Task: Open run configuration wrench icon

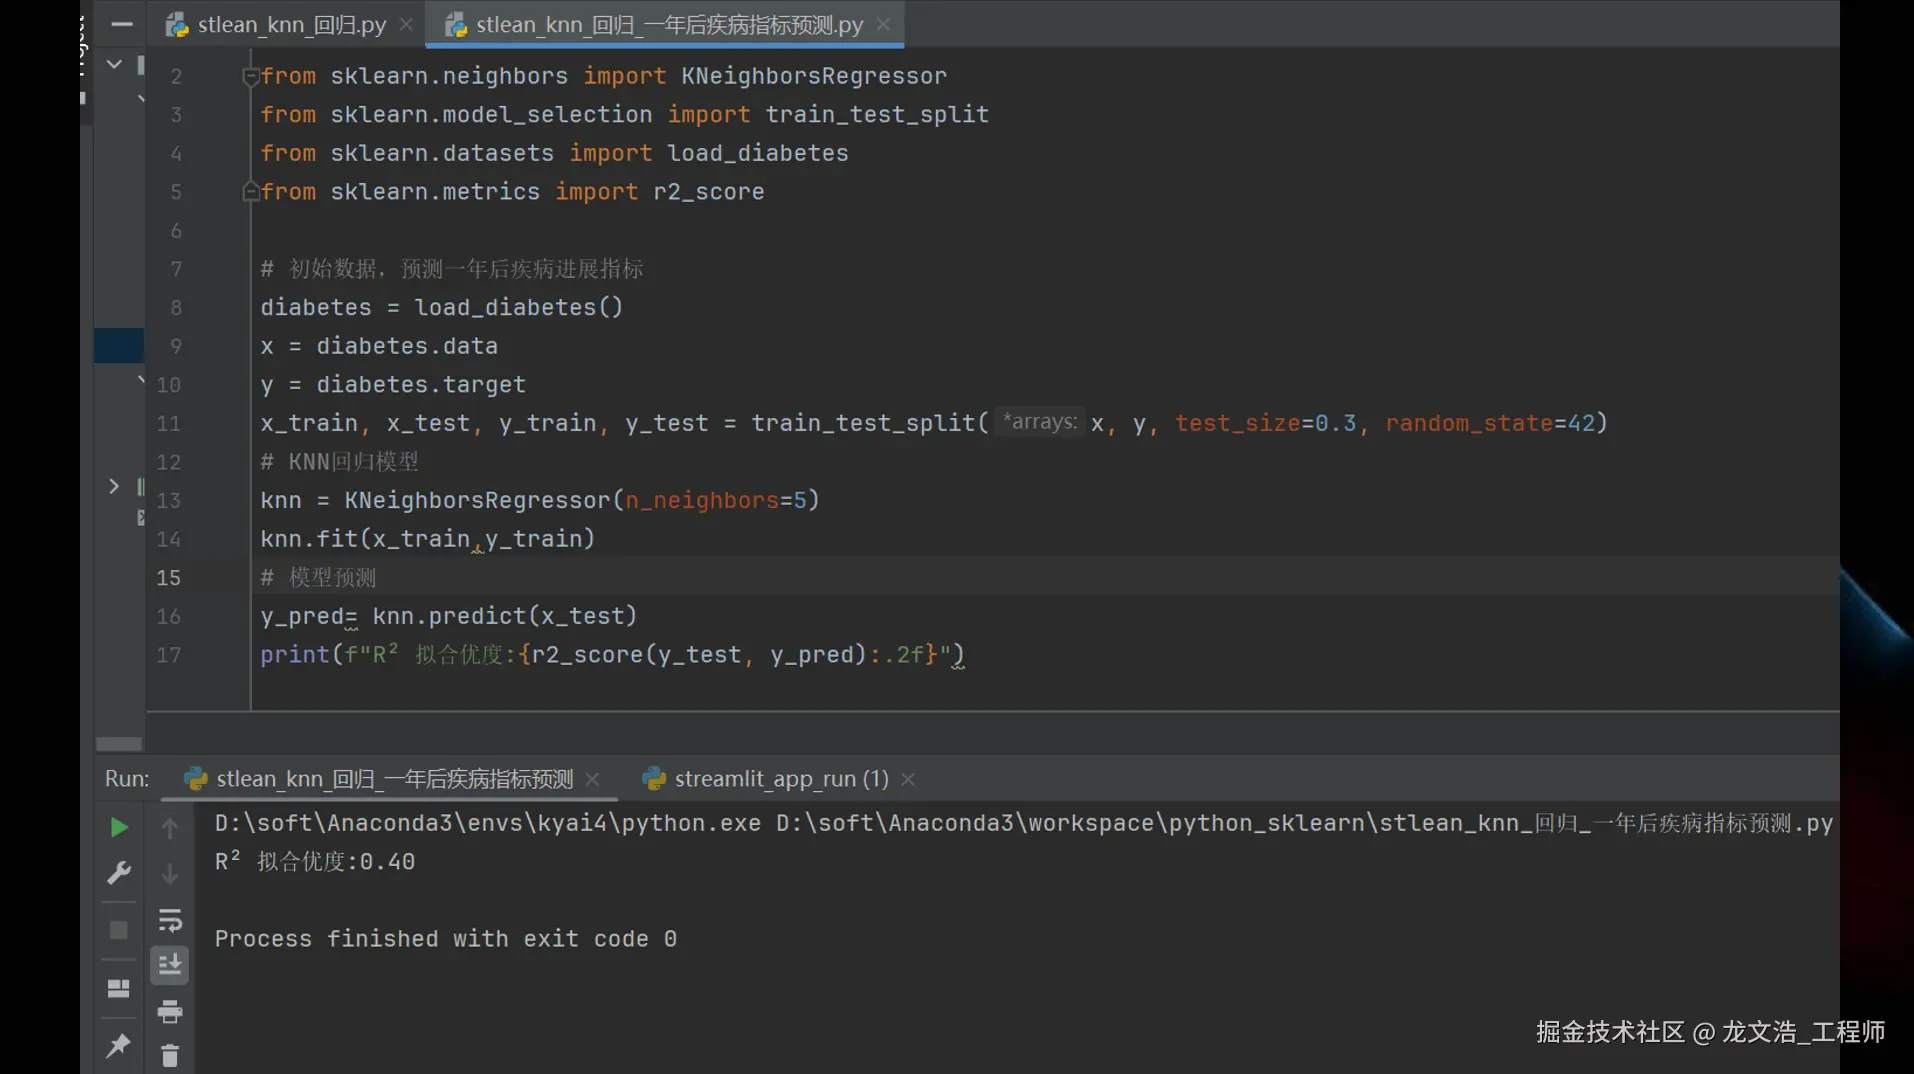Action: pos(118,874)
